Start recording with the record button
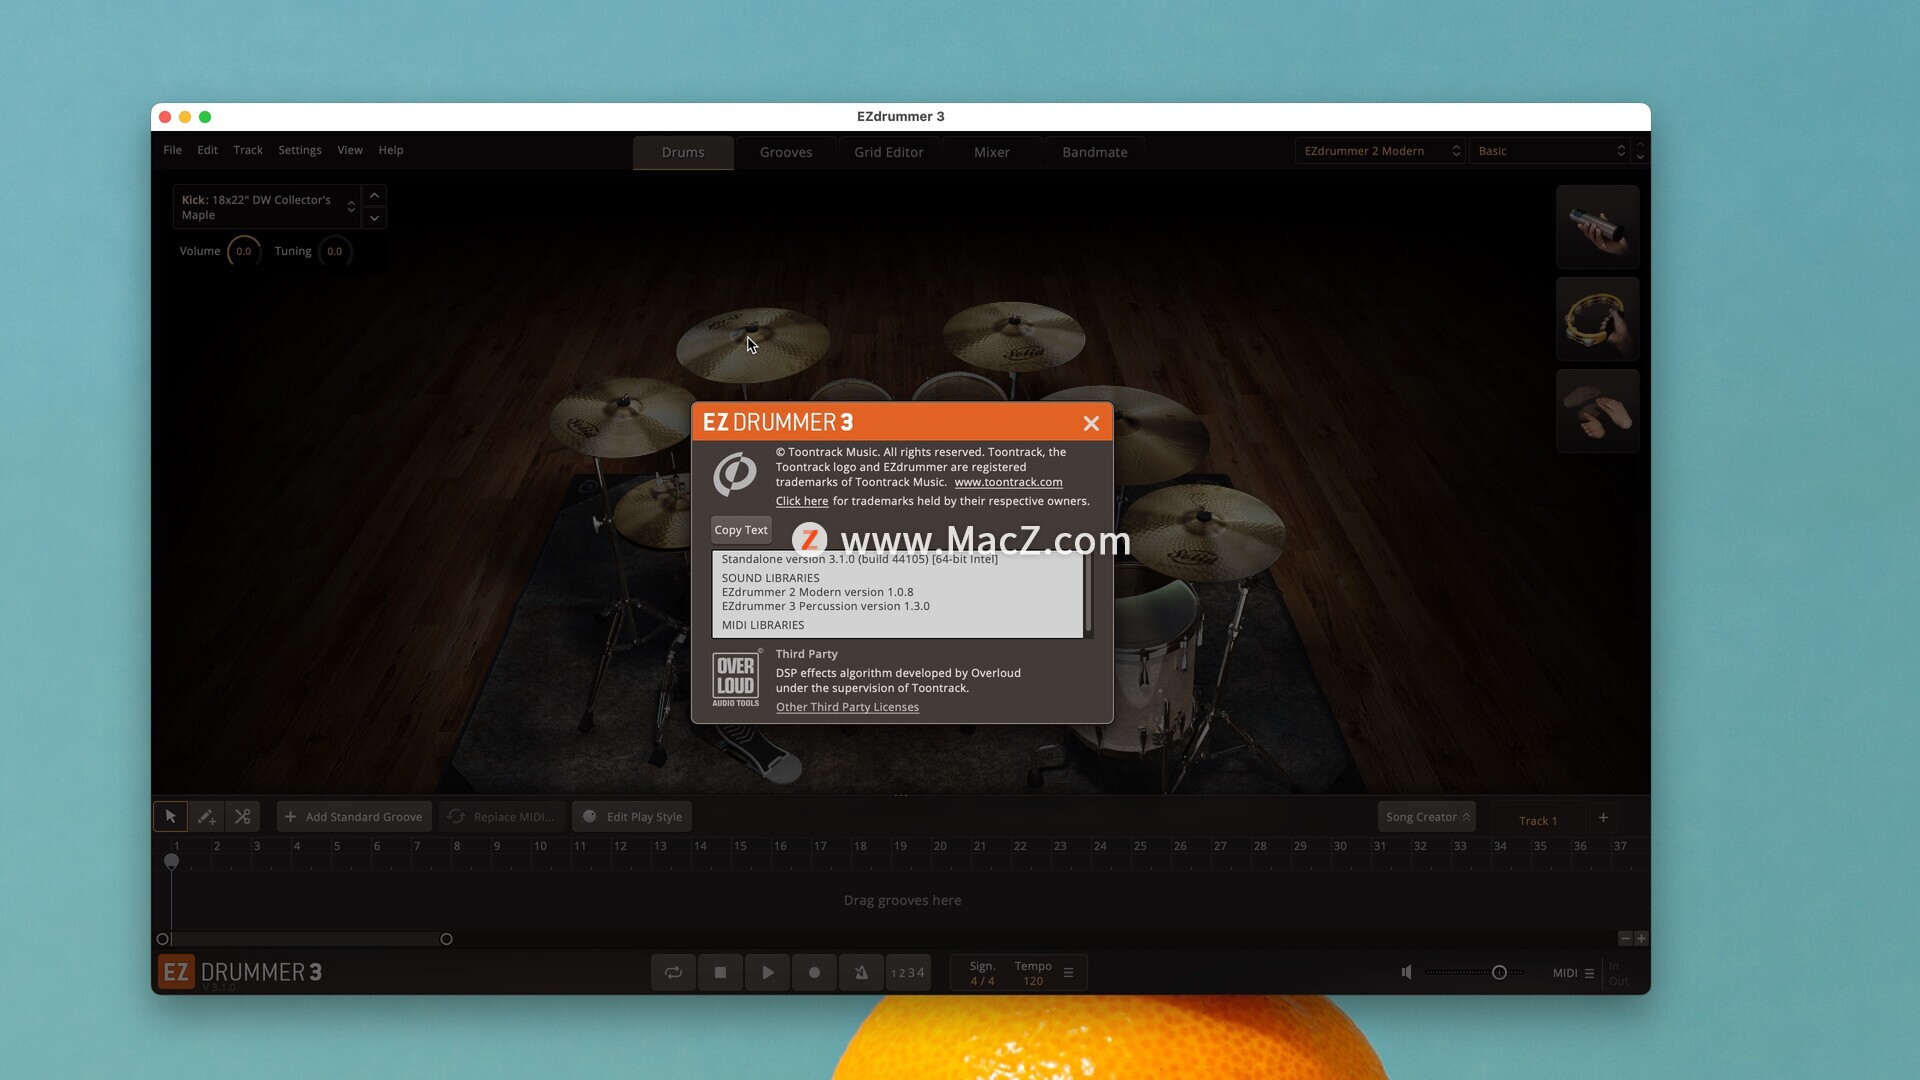This screenshot has height=1080, width=1920. coord(814,972)
